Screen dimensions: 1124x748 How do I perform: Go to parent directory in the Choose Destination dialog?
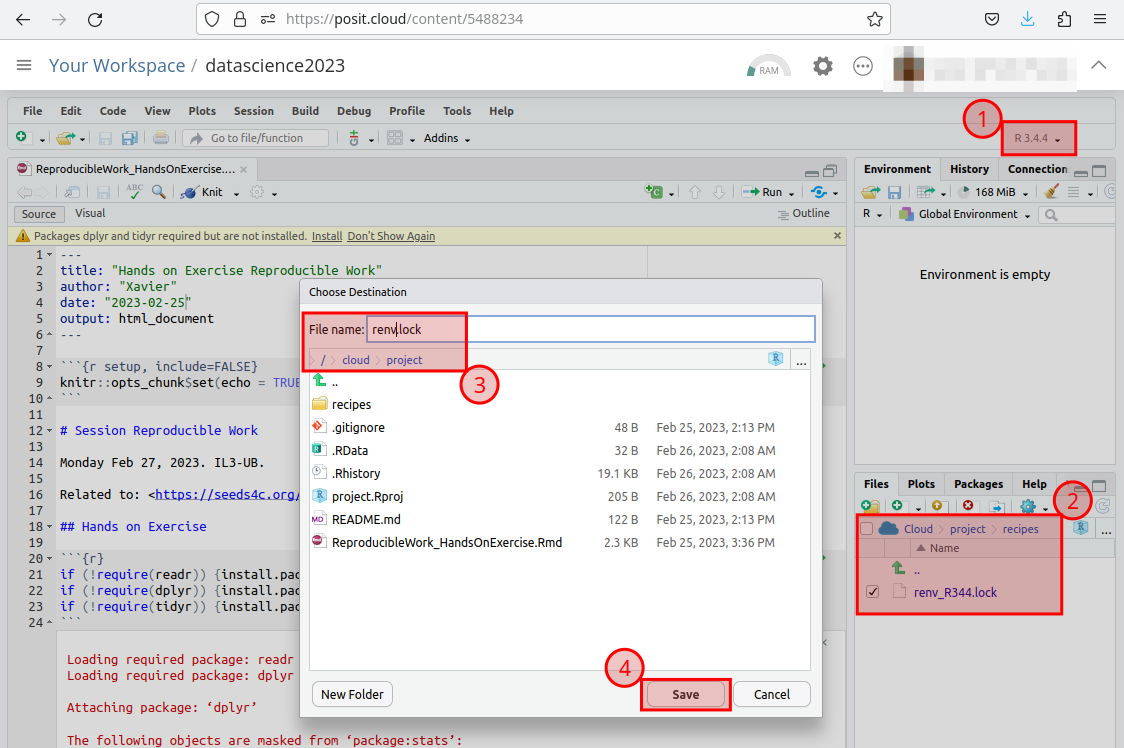click(x=320, y=381)
